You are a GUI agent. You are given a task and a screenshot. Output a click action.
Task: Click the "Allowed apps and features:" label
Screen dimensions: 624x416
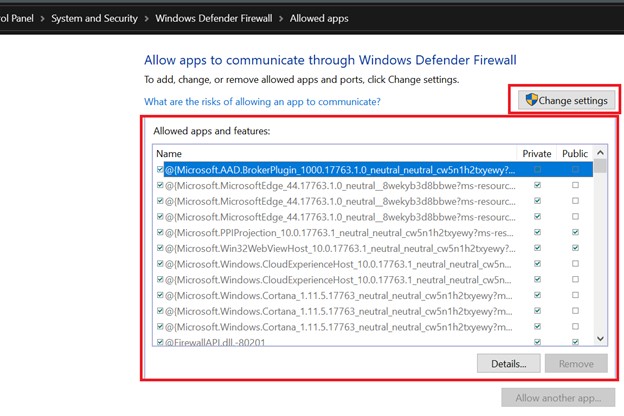tap(212, 131)
